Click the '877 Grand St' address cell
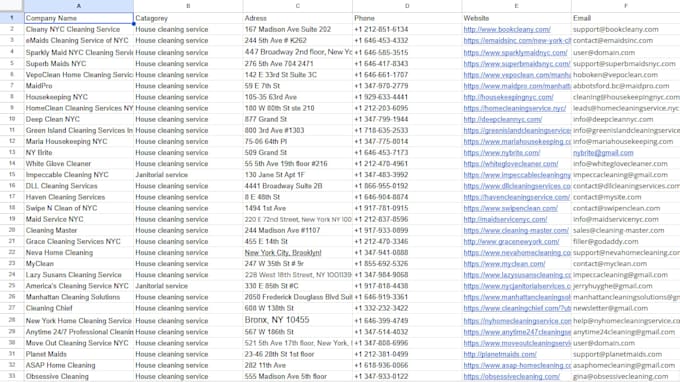This screenshot has width=680, height=382. point(298,119)
